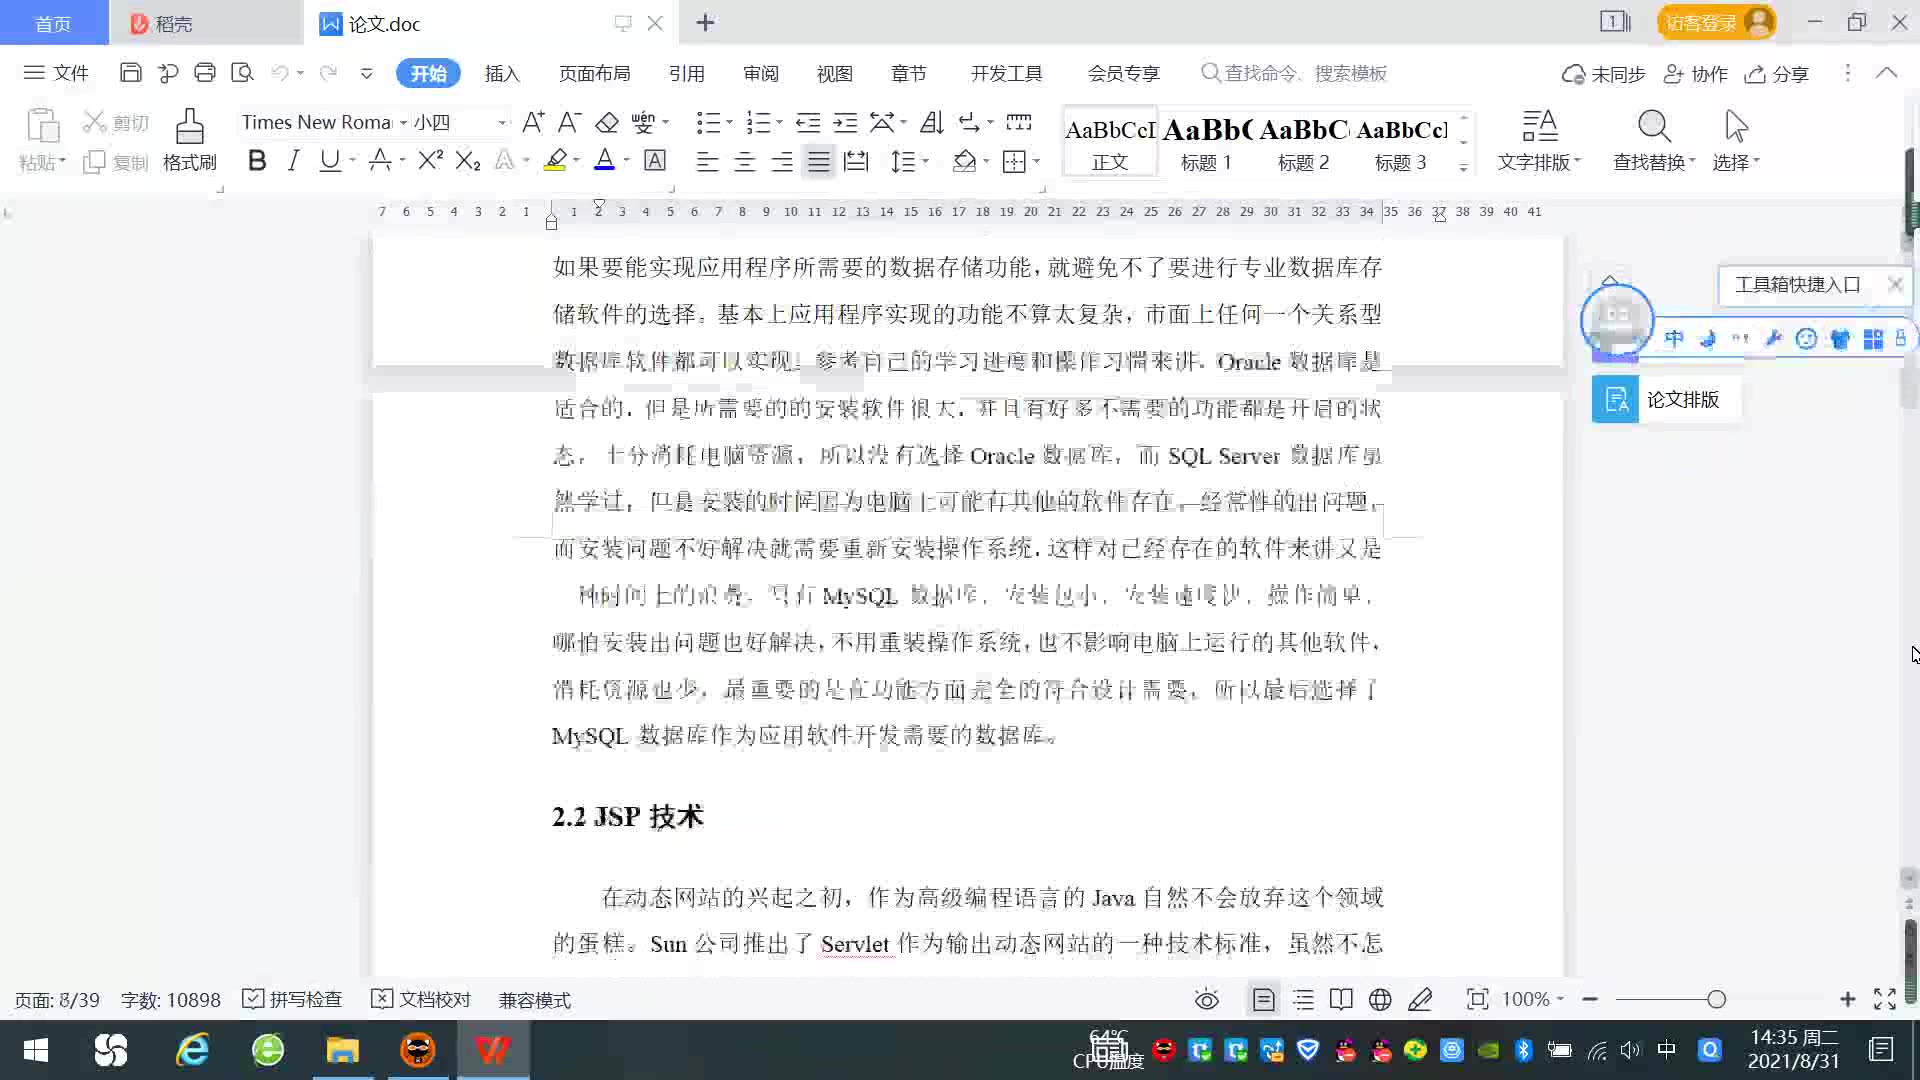Click the Superscript X² icon
This screenshot has width=1920, height=1080.
[430, 161]
